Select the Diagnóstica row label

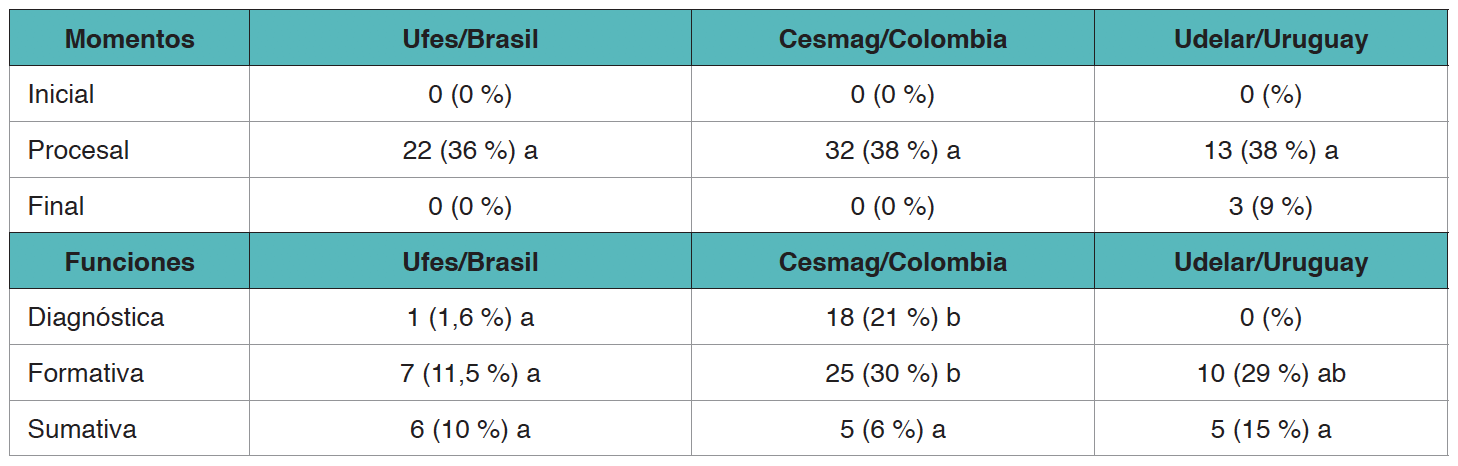96,318
